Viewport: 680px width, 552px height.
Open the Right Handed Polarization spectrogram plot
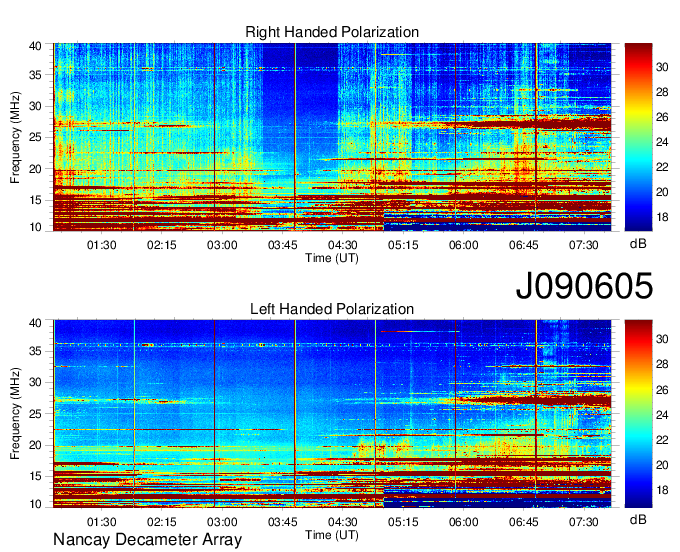click(x=332, y=137)
